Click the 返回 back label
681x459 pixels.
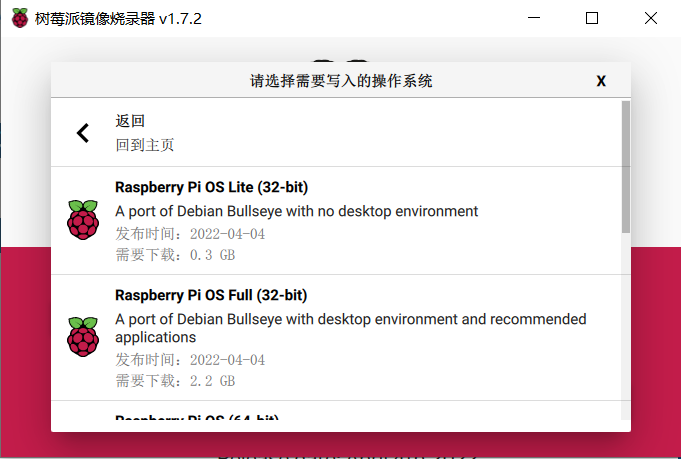coord(130,121)
